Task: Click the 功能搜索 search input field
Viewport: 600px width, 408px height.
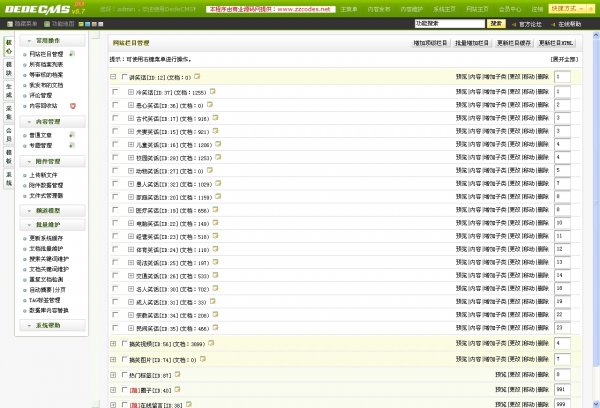Action: tap(450, 24)
